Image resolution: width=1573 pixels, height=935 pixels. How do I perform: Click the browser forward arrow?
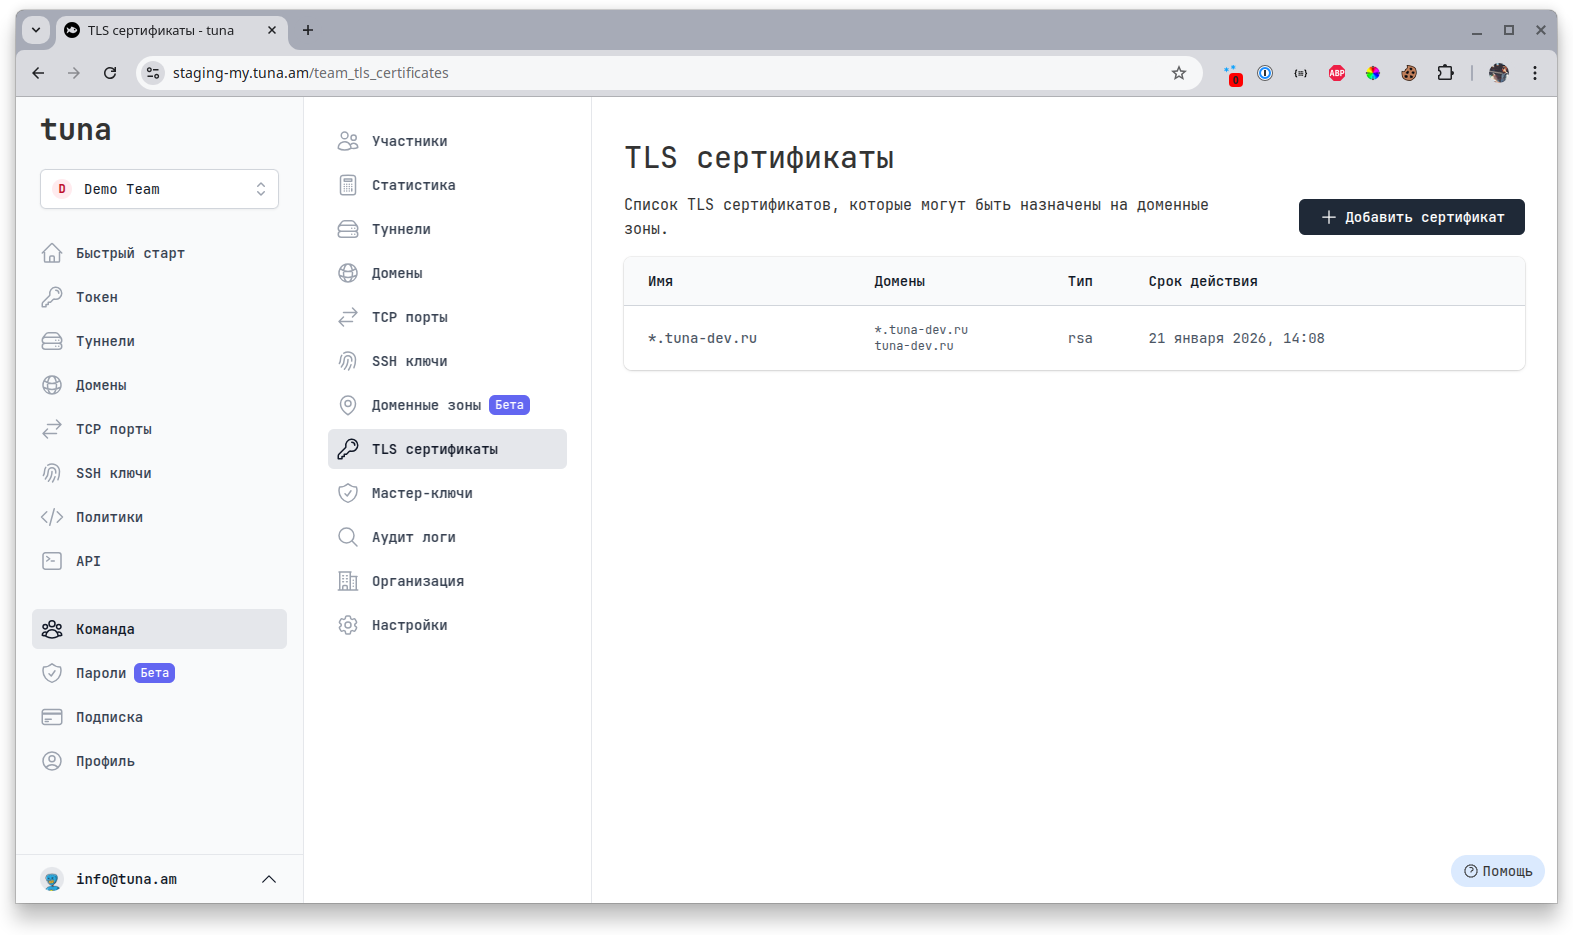click(x=74, y=73)
